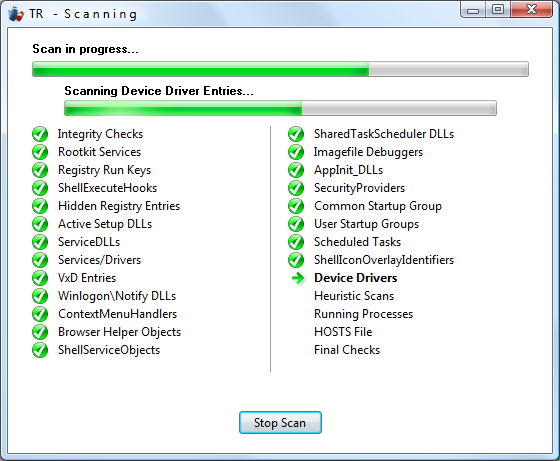Click the Scanning Device Driver Entries status text
The image size is (560, 461).
159,91
